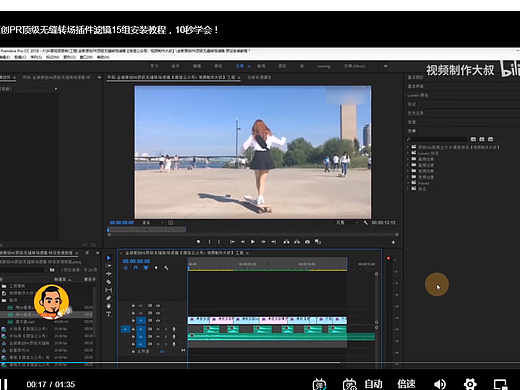Toggle linked selection in the timeline
This screenshot has width=520, height=390.
146,268
